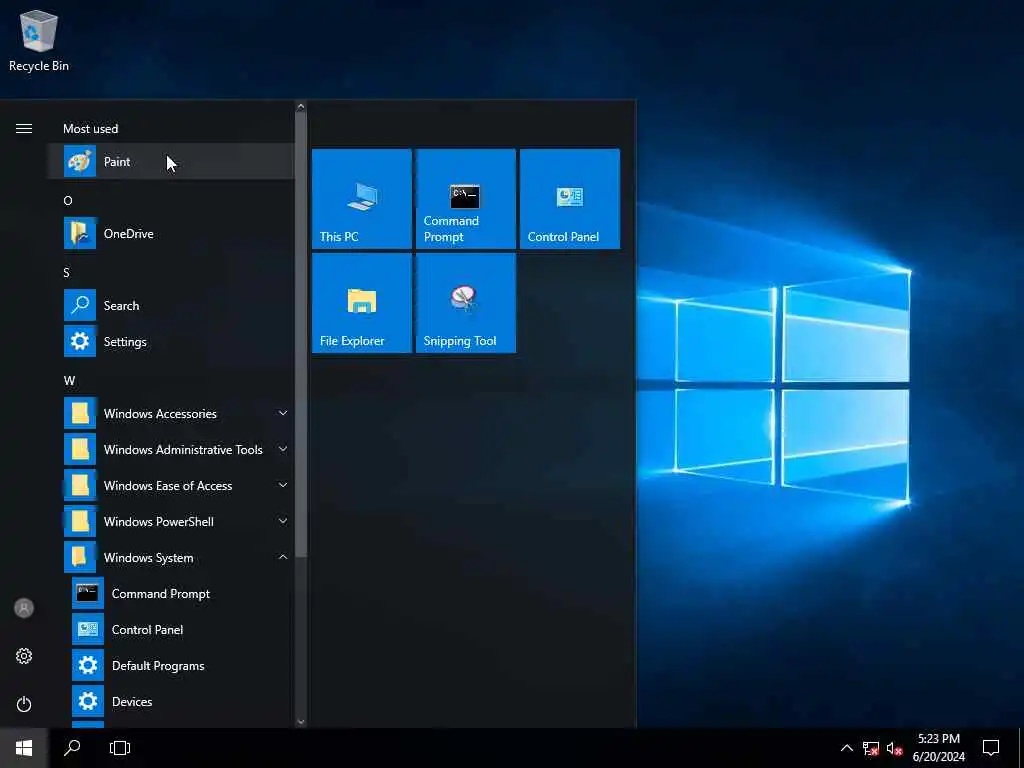Open Settings gear in Start sidebar
This screenshot has width=1024, height=768.
coord(24,656)
